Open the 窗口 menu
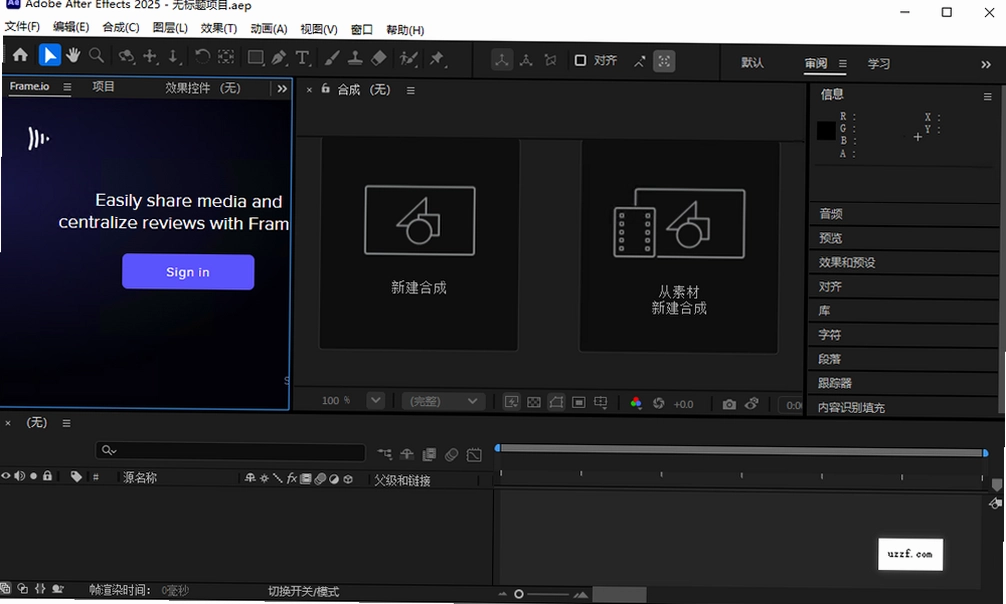The height and width of the screenshot is (604, 1006). coord(362,30)
